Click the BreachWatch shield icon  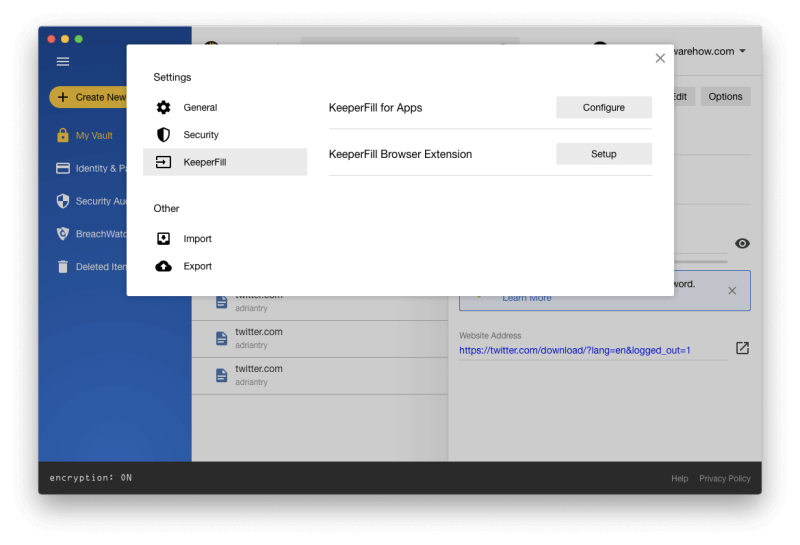pyautogui.click(x=63, y=234)
